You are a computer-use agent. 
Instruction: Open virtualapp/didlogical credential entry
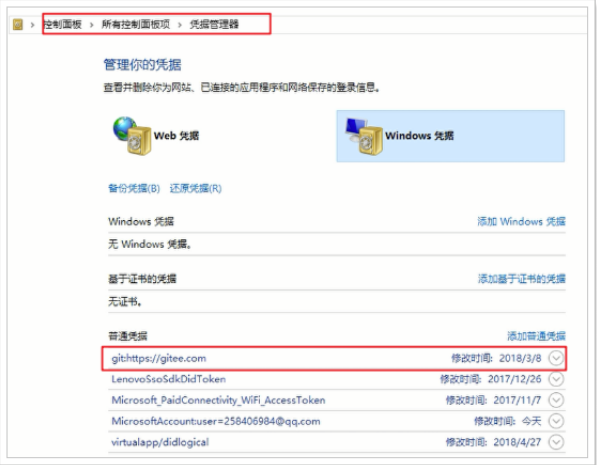pyautogui.click(x=160, y=442)
